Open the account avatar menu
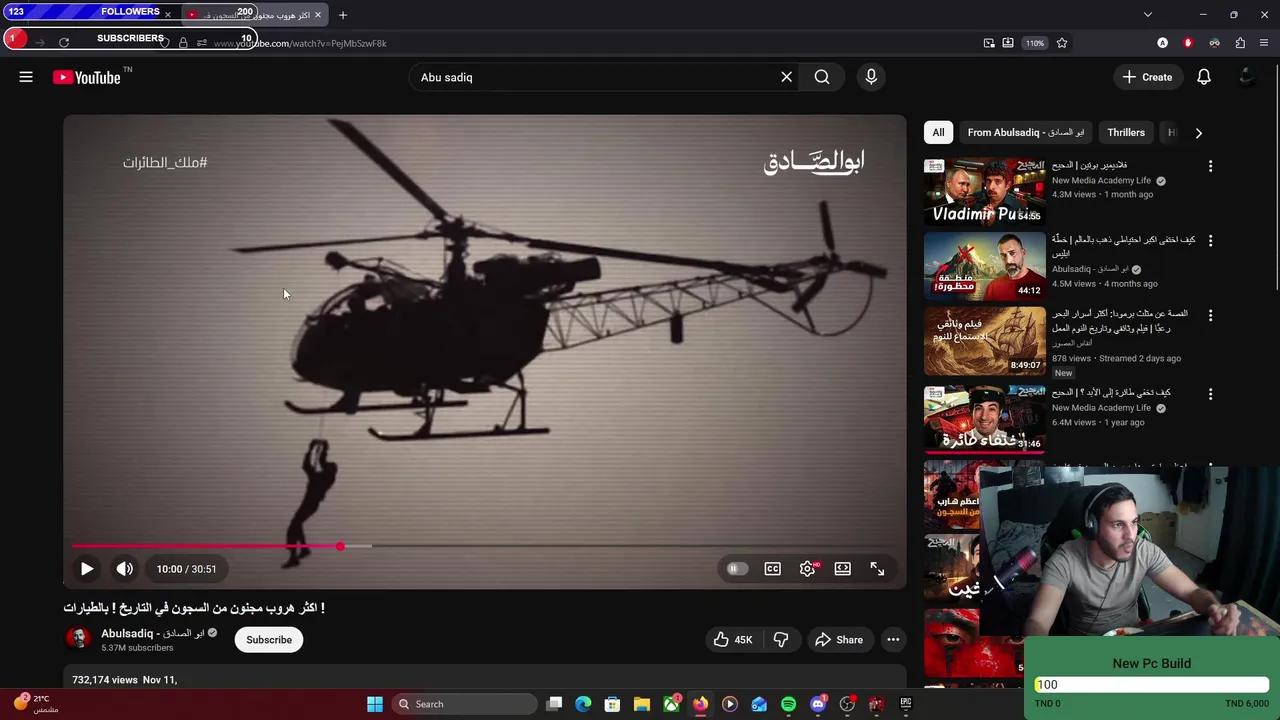Viewport: 1280px width, 720px height. (x=1246, y=77)
